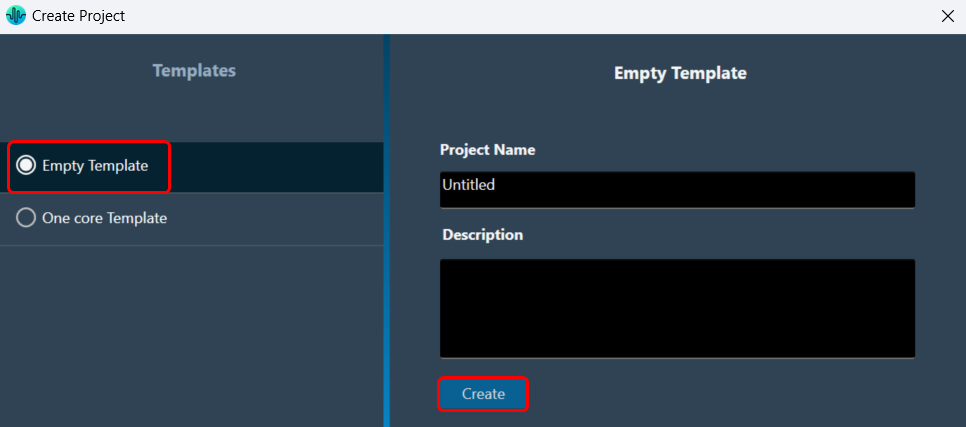966x427 pixels.
Task: Choose the One core Template label text
Action: 104,218
